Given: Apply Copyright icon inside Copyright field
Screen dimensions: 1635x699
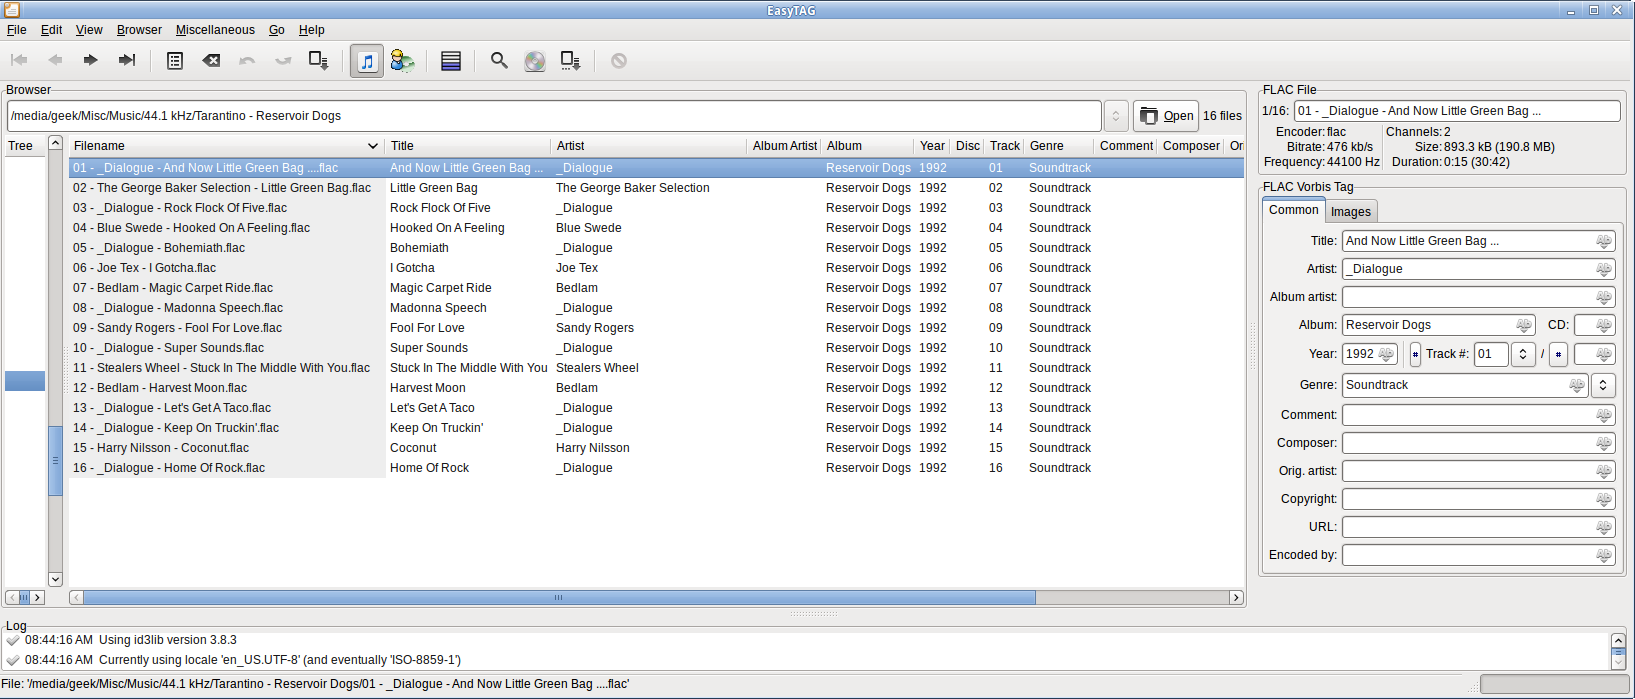Looking at the screenshot, I should (x=1603, y=499).
